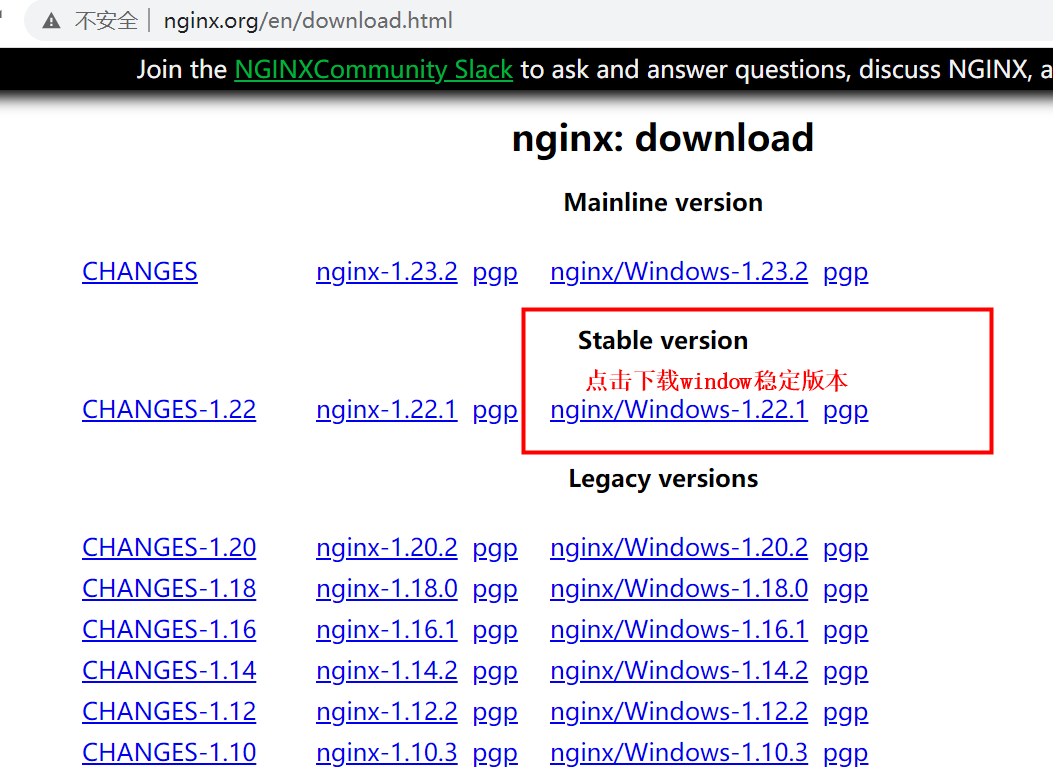Open pgp signature for nginx-1.16.1
The height and width of the screenshot is (772, 1053).
[x=495, y=631]
